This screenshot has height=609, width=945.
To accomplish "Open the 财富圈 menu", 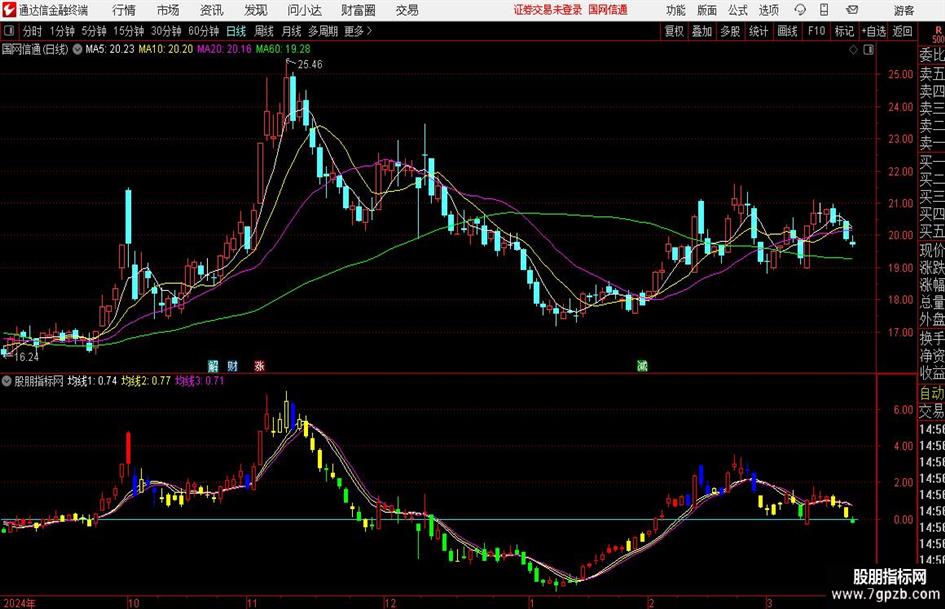I will click(358, 10).
